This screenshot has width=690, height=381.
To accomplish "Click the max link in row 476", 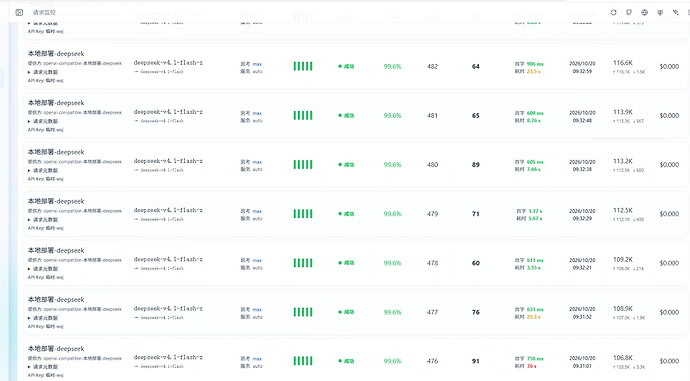I will pos(257,359).
